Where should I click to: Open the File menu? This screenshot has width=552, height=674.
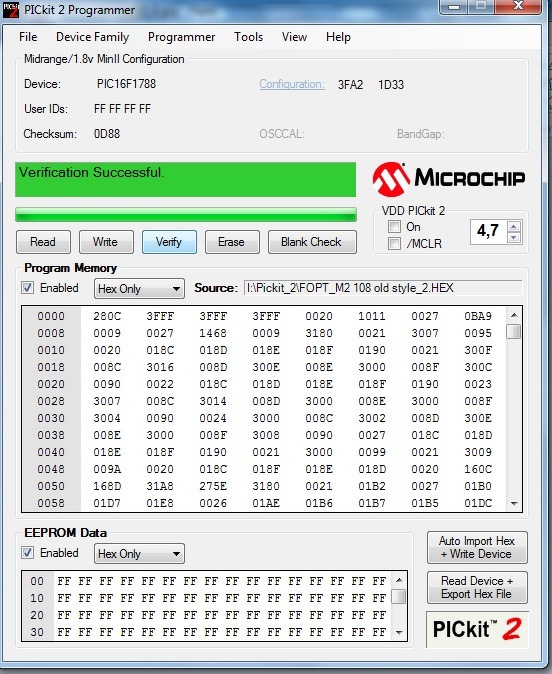pyautogui.click(x=28, y=37)
